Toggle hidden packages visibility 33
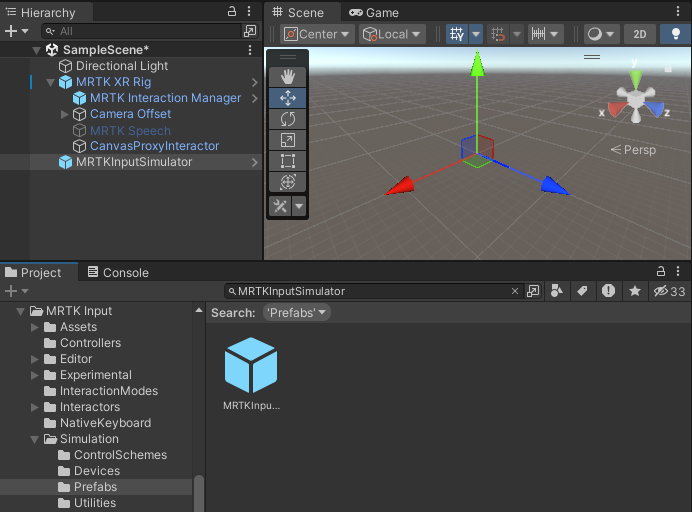 669,291
